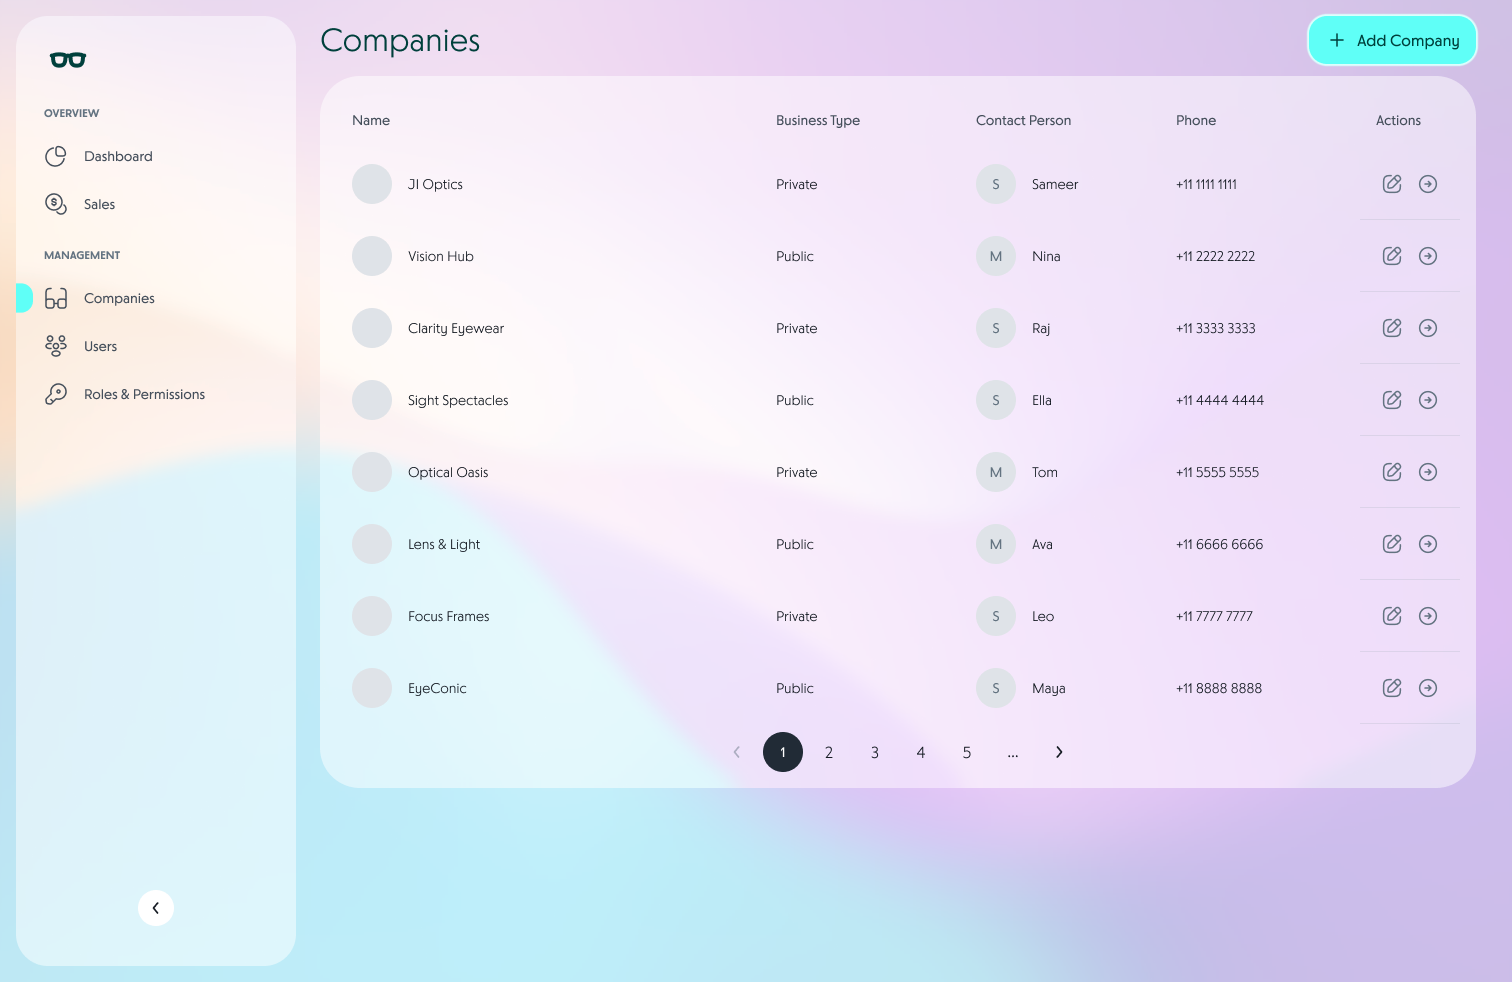Click the JI Optics company avatar
This screenshot has width=1512, height=982.
coord(372,184)
